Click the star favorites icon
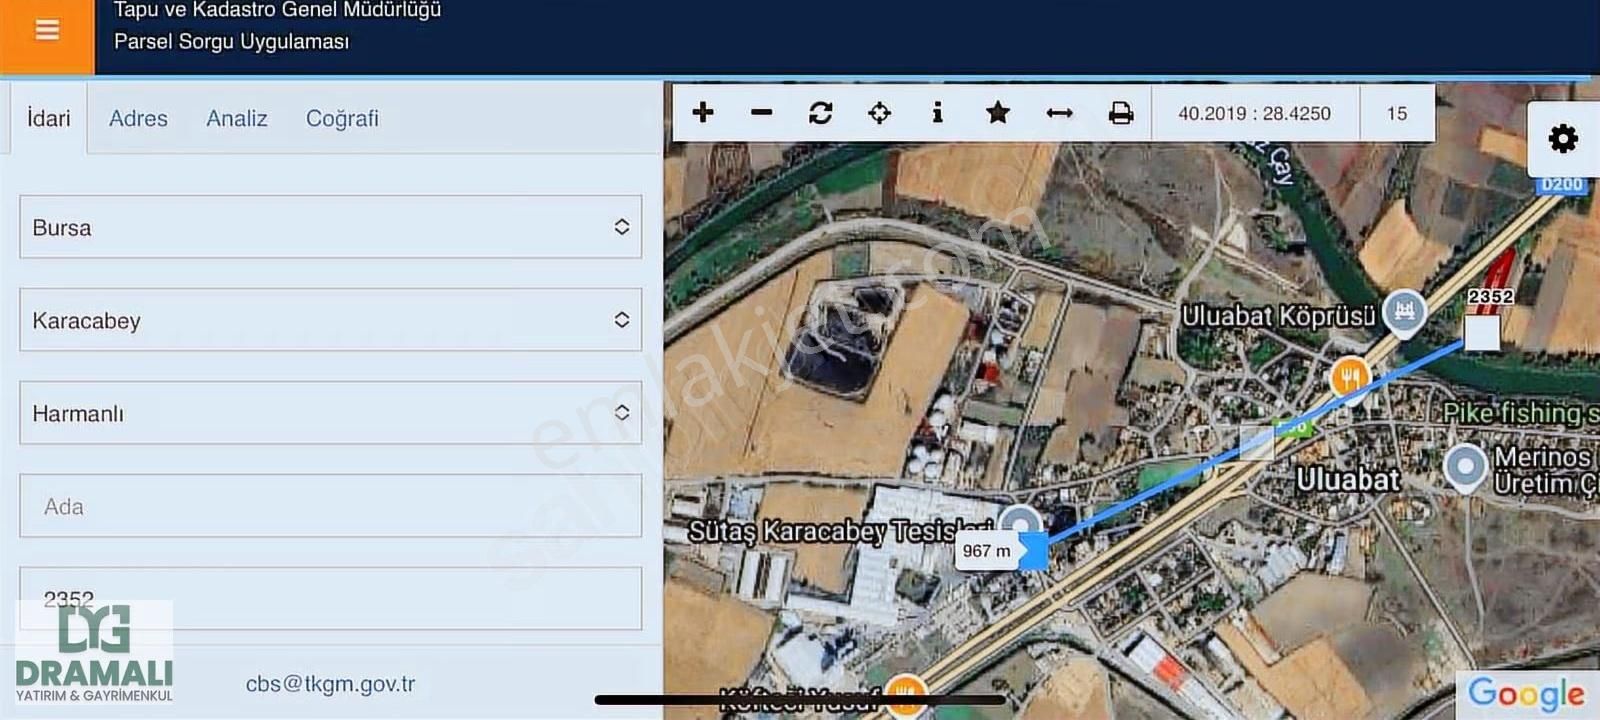Image resolution: width=1600 pixels, height=720 pixels. [998, 112]
